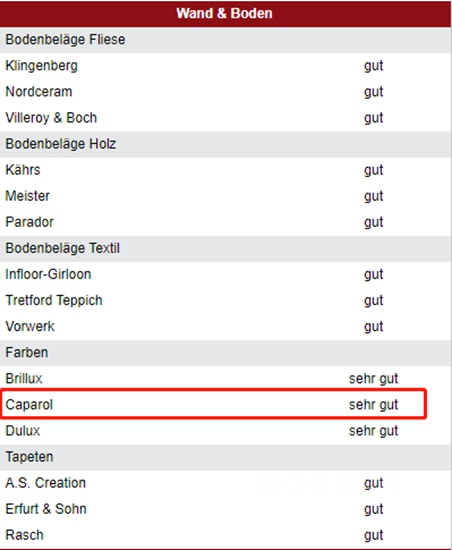452x550 pixels.
Task: Select the Erfurt & Sohn row
Action: 225,509
